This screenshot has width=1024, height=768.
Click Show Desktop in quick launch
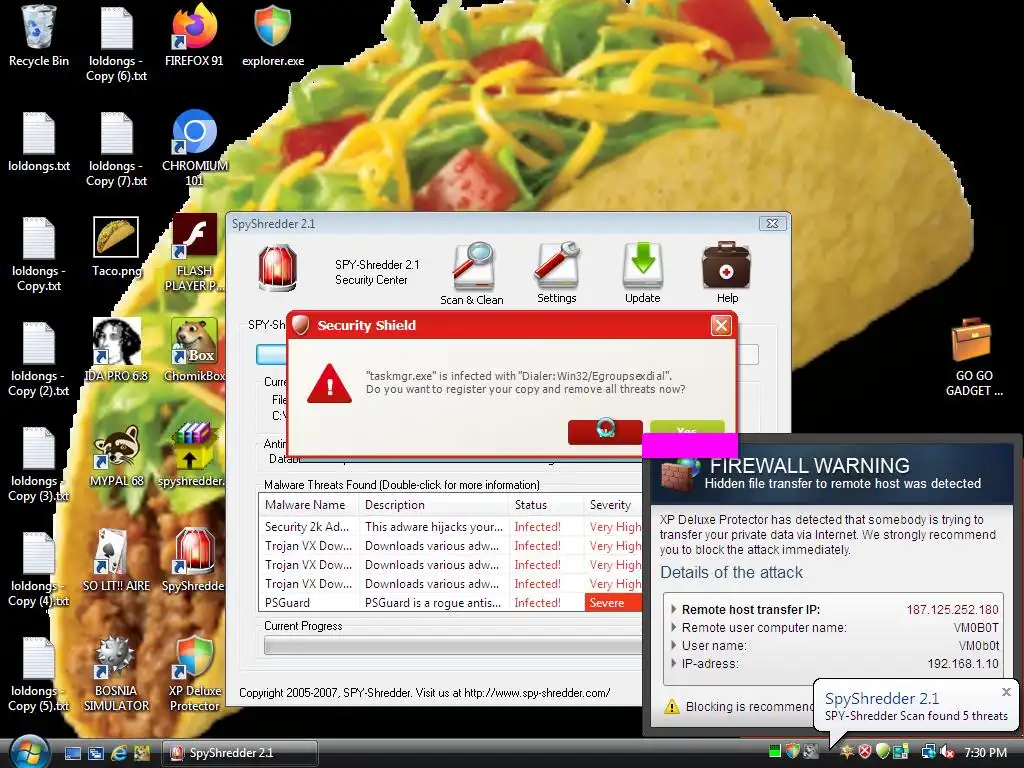(72, 753)
